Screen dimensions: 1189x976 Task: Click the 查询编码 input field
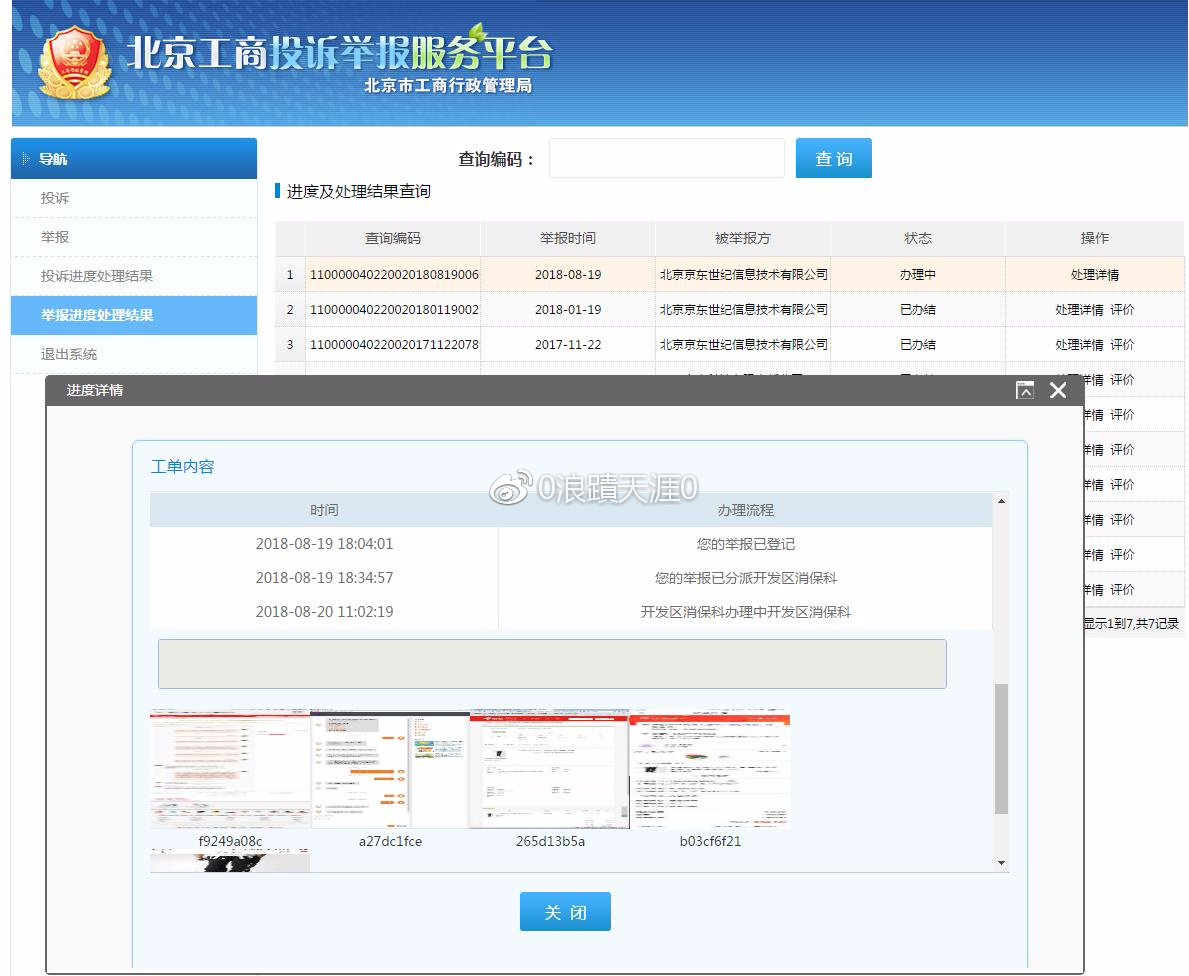(x=666, y=159)
